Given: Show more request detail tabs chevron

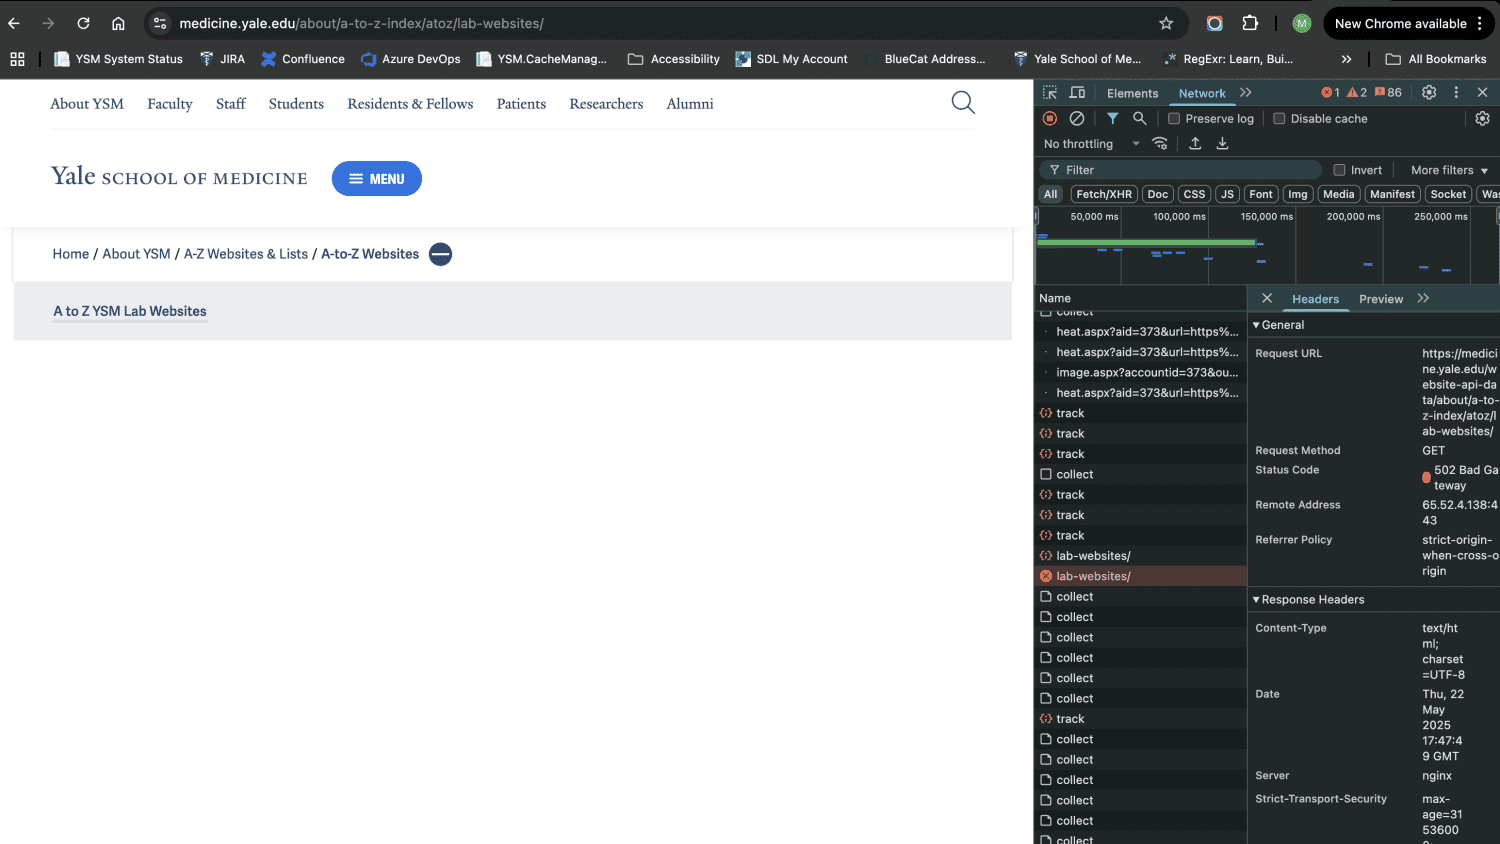Looking at the screenshot, I should 1423,298.
